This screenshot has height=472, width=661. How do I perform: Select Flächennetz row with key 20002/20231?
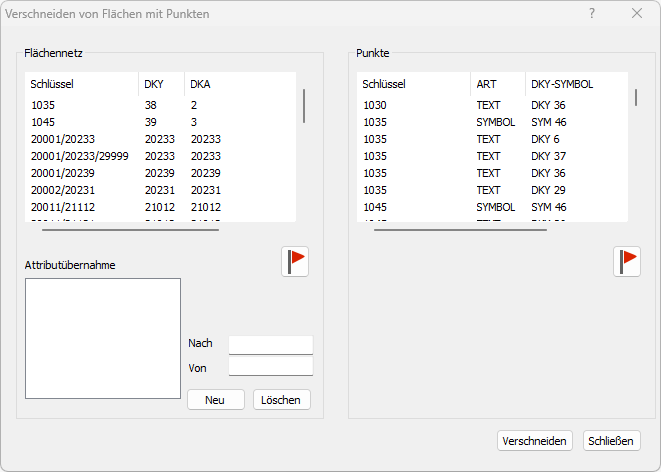coord(64,190)
